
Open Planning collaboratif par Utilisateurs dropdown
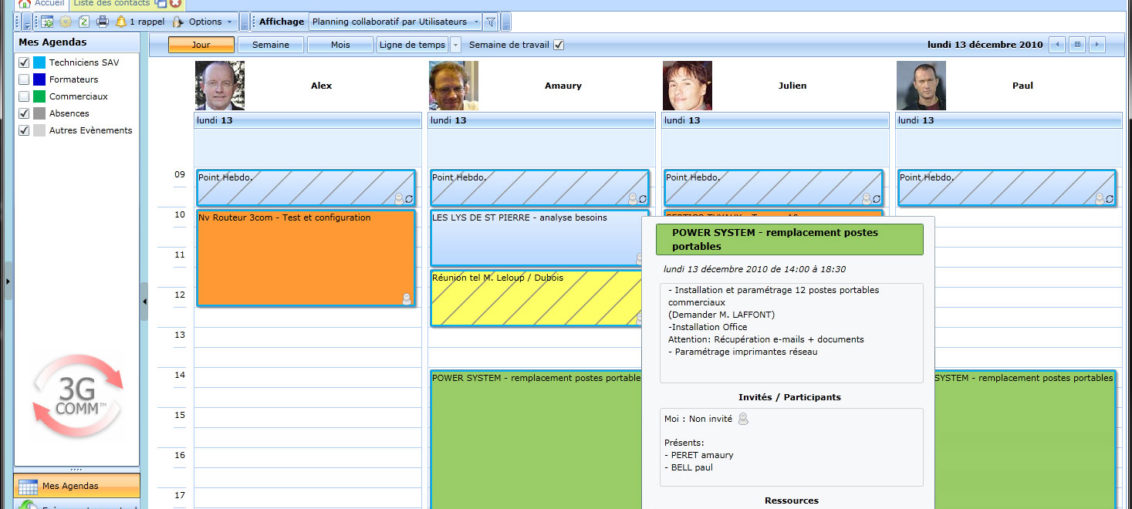394,22
